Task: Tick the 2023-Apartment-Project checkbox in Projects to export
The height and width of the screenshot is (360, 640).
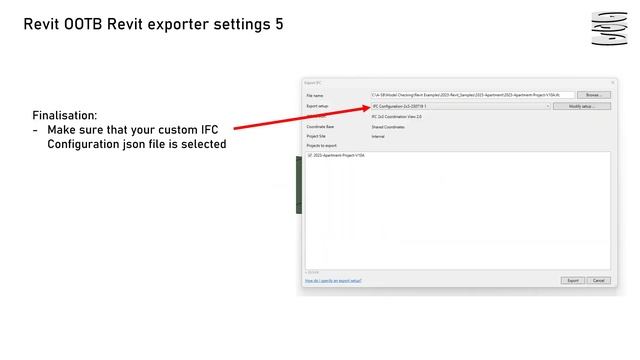Action: tap(309, 156)
